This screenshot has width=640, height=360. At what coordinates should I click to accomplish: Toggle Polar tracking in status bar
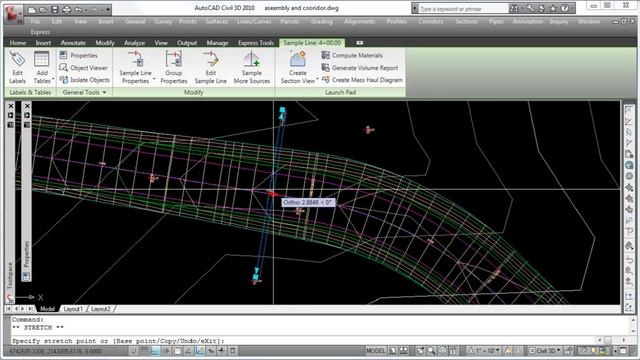tap(166, 351)
